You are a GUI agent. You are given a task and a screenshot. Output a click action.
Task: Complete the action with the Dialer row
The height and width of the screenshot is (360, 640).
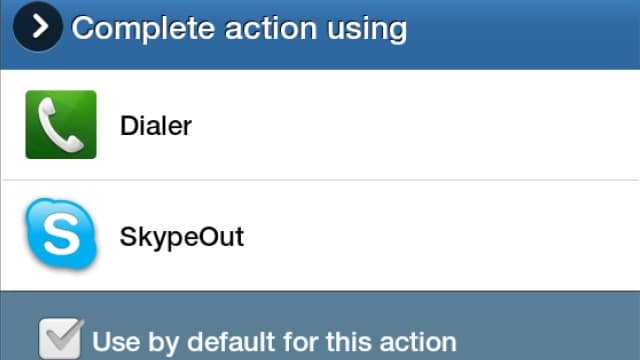[320, 124]
